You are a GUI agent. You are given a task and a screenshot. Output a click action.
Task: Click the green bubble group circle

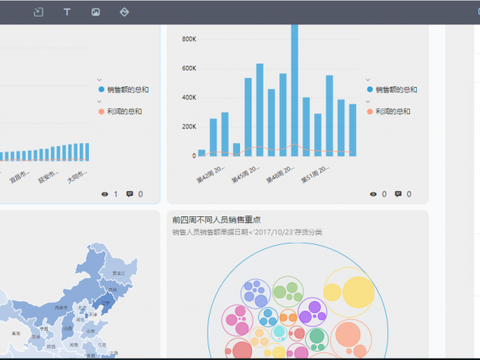pyautogui.click(x=288, y=292)
